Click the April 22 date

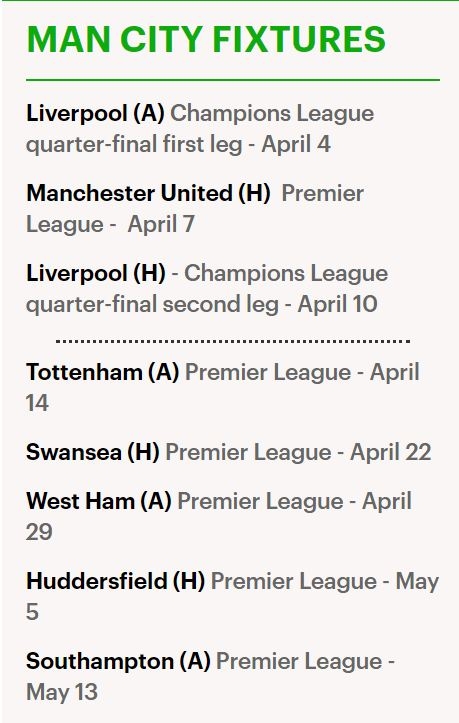pos(391,452)
